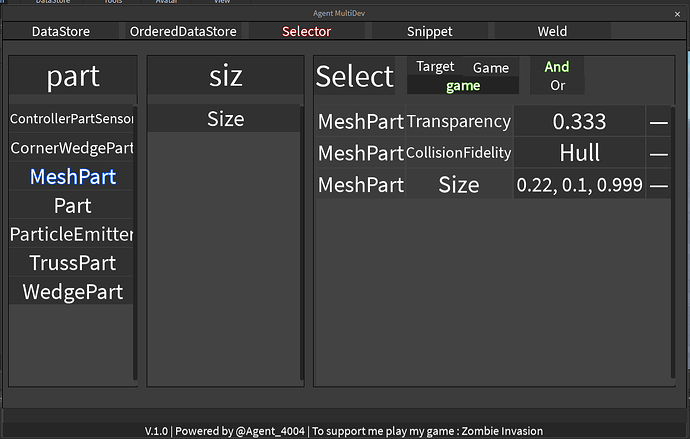
Task: Switch filter mode to Or
Action: pos(557,85)
